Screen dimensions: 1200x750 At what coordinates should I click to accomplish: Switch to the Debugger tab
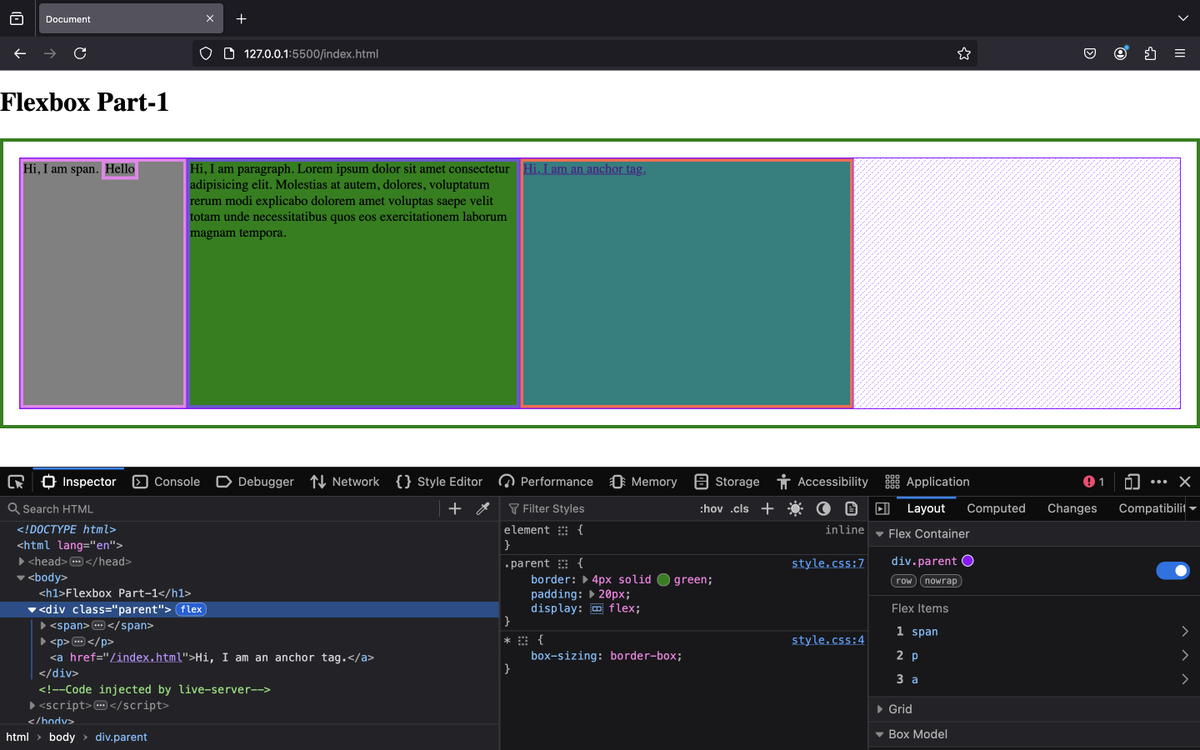click(255, 482)
